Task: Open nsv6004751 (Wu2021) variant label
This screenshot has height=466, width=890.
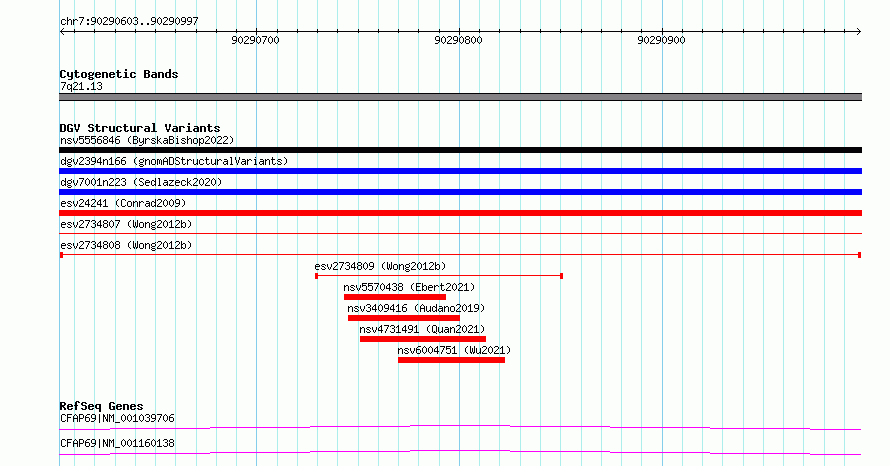Action: (x=454, y=350)
